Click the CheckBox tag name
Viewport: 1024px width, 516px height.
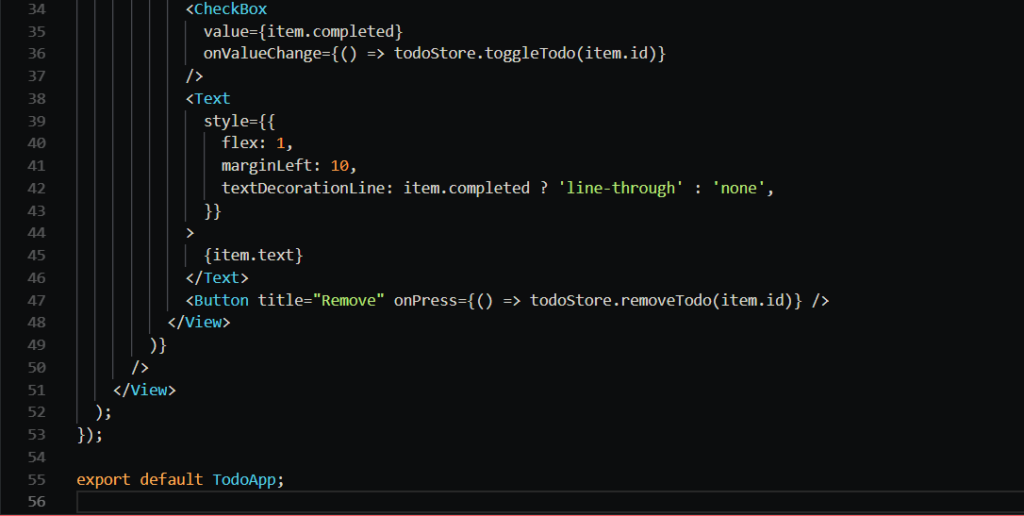pos(231,9)
